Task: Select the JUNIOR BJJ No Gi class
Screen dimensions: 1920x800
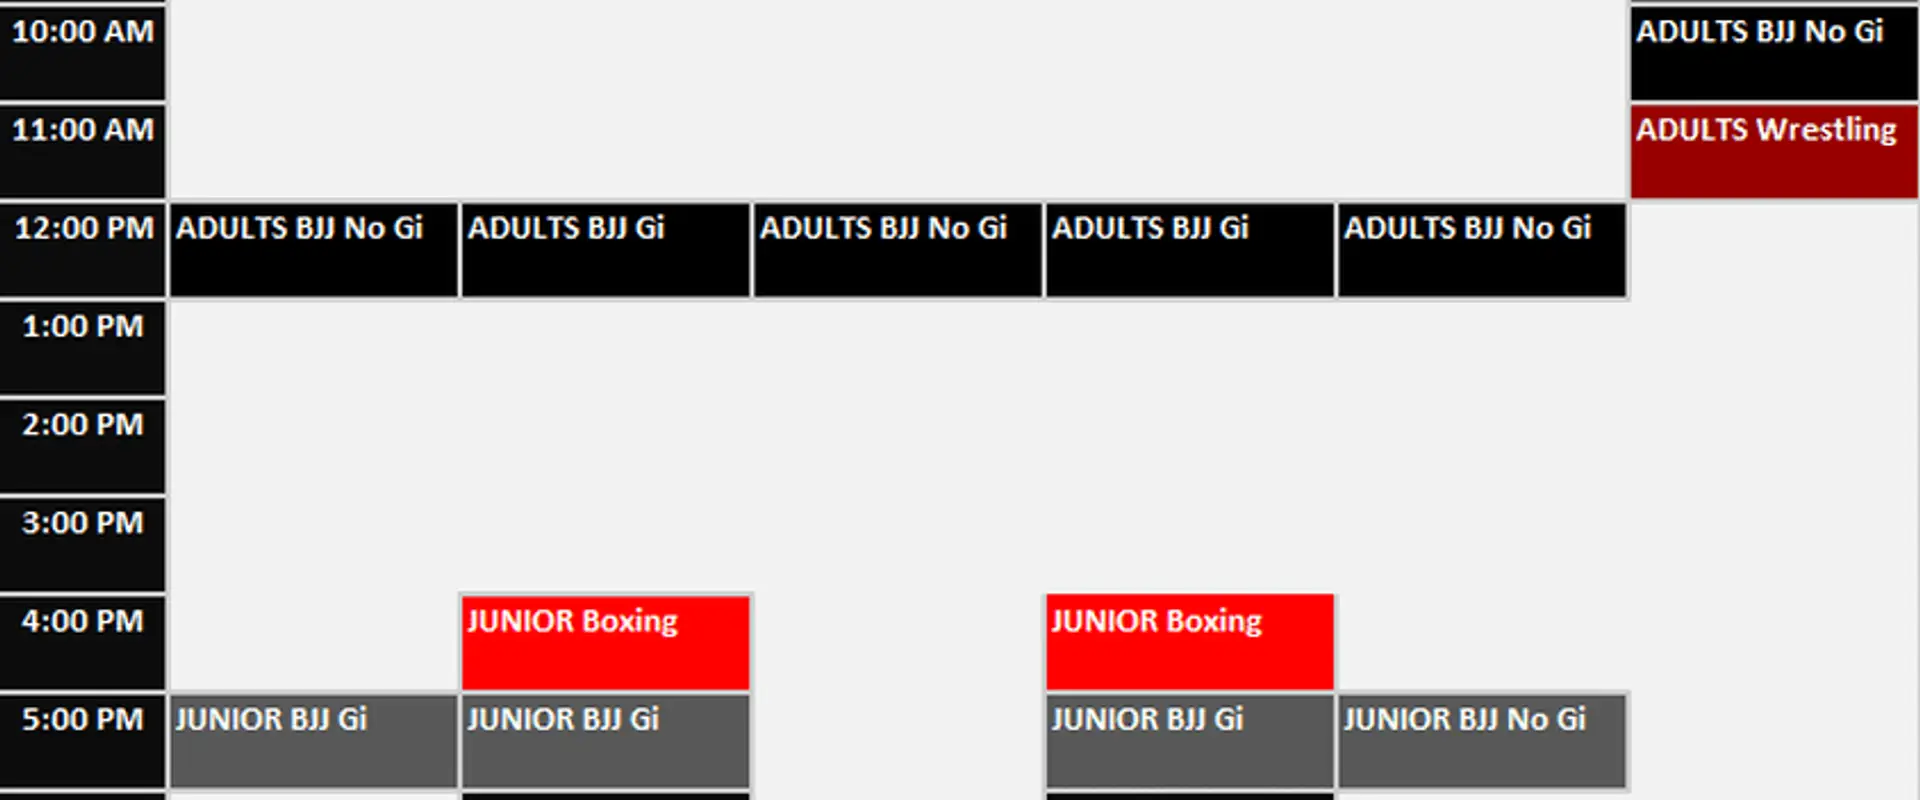Action: (x=1481, y=740)
